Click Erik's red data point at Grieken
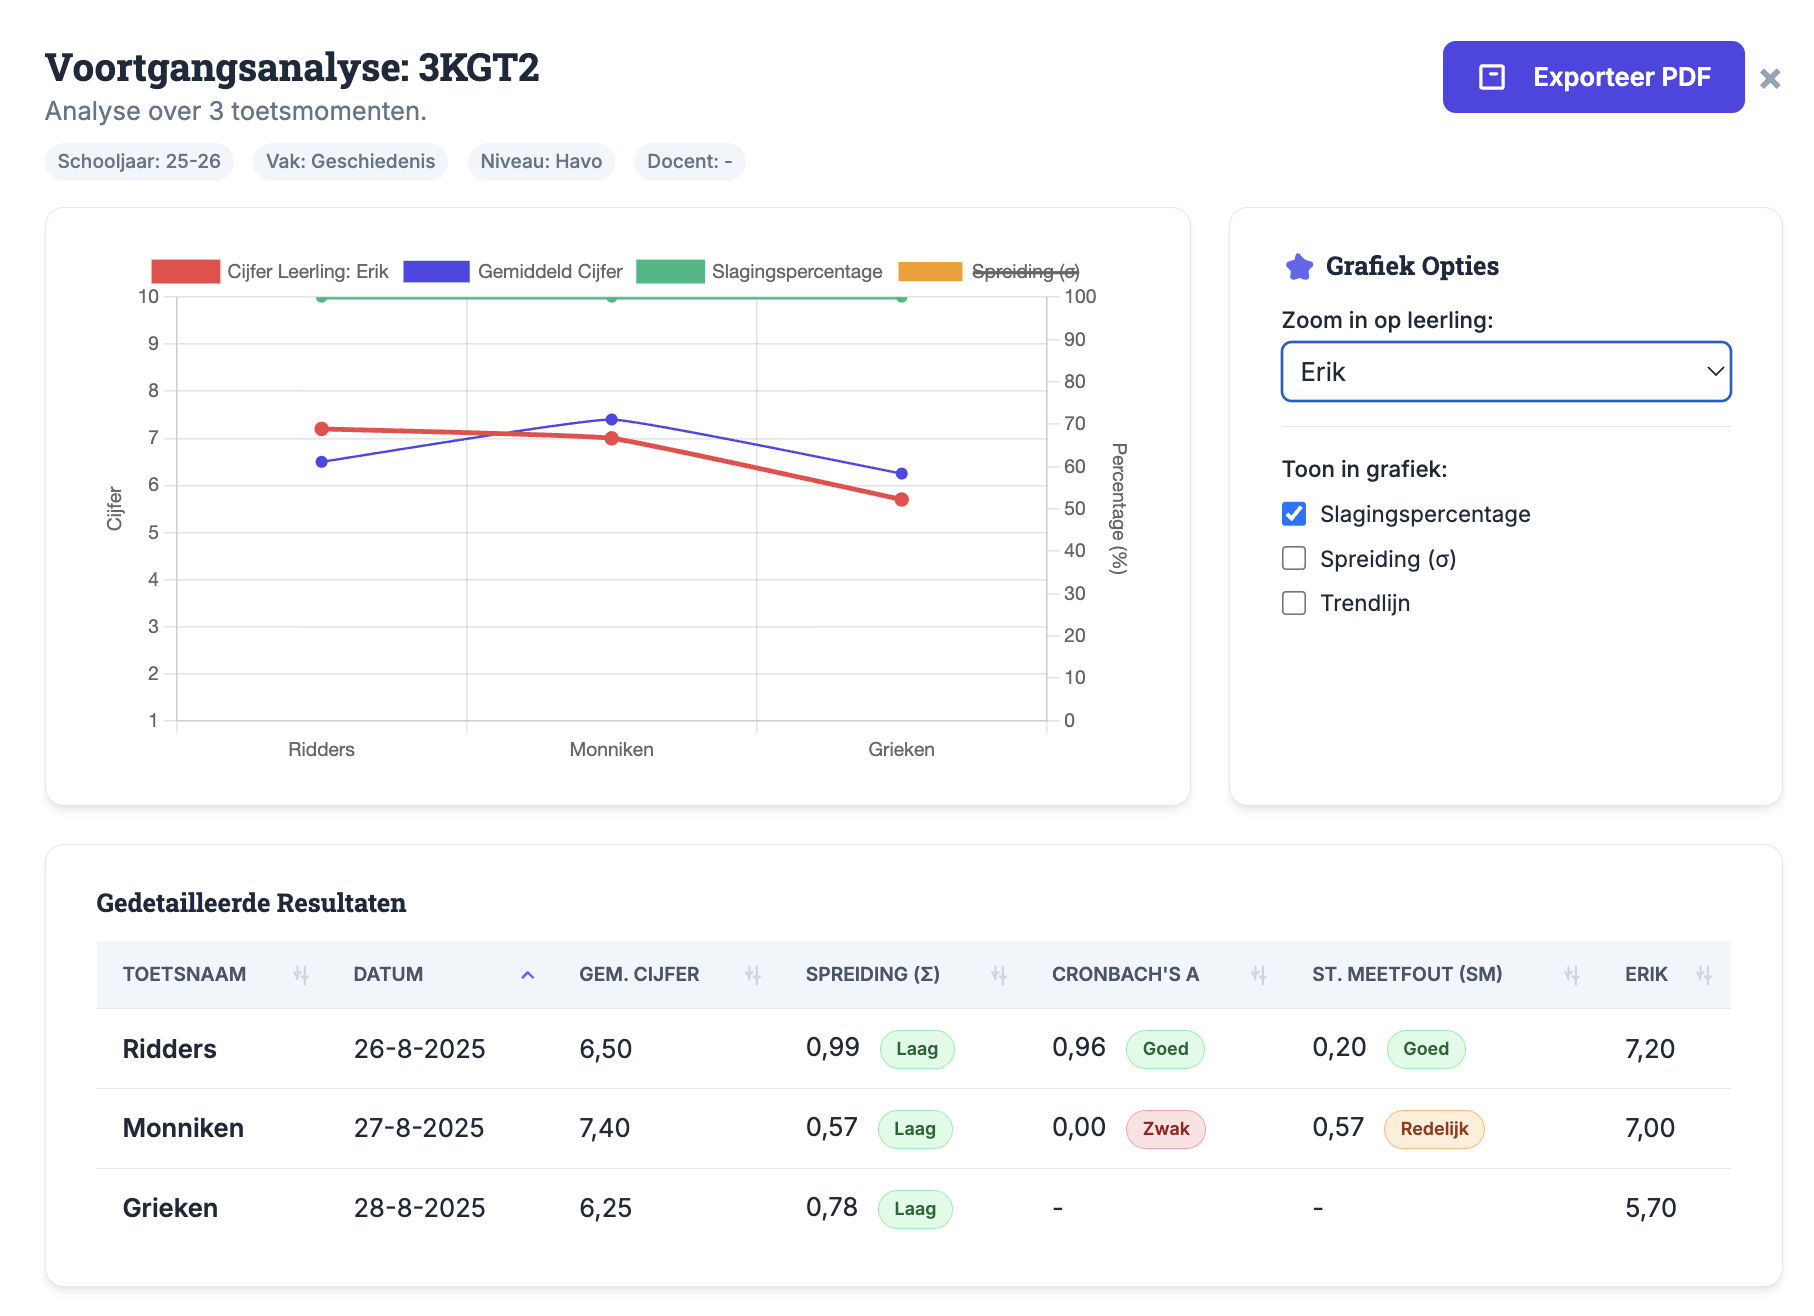The height and width of the screenshot is (1316, 1814). click(901, 499)
